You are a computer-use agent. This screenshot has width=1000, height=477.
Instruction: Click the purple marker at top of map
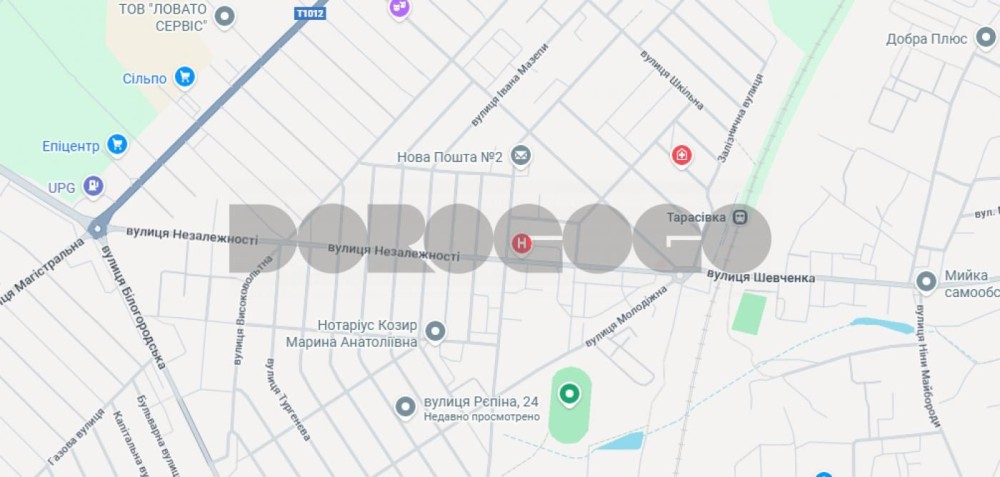point(400,8)
